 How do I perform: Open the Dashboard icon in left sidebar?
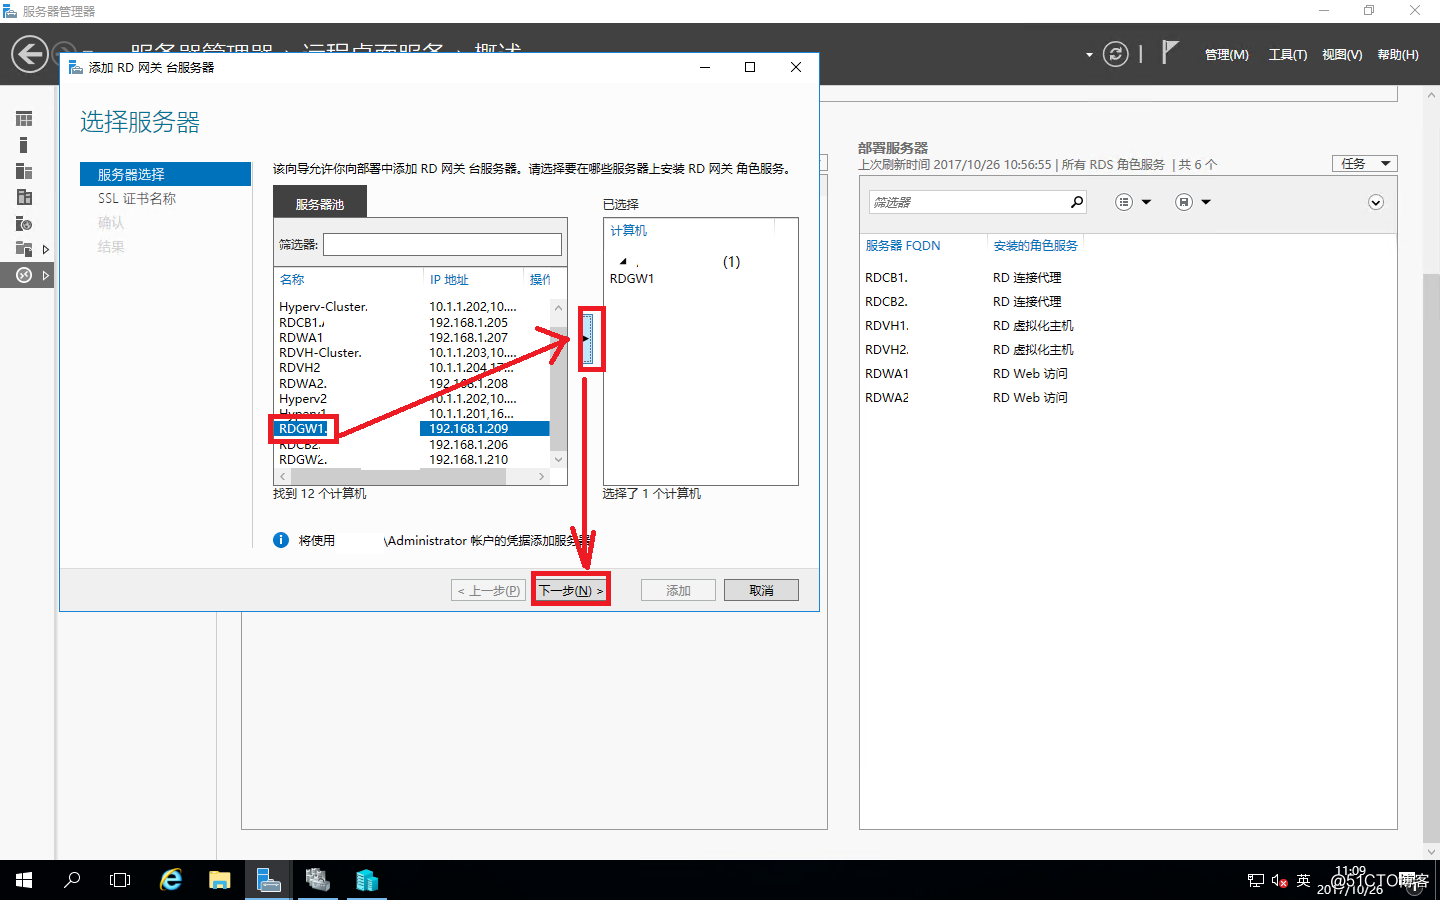[x=24, y=119]
